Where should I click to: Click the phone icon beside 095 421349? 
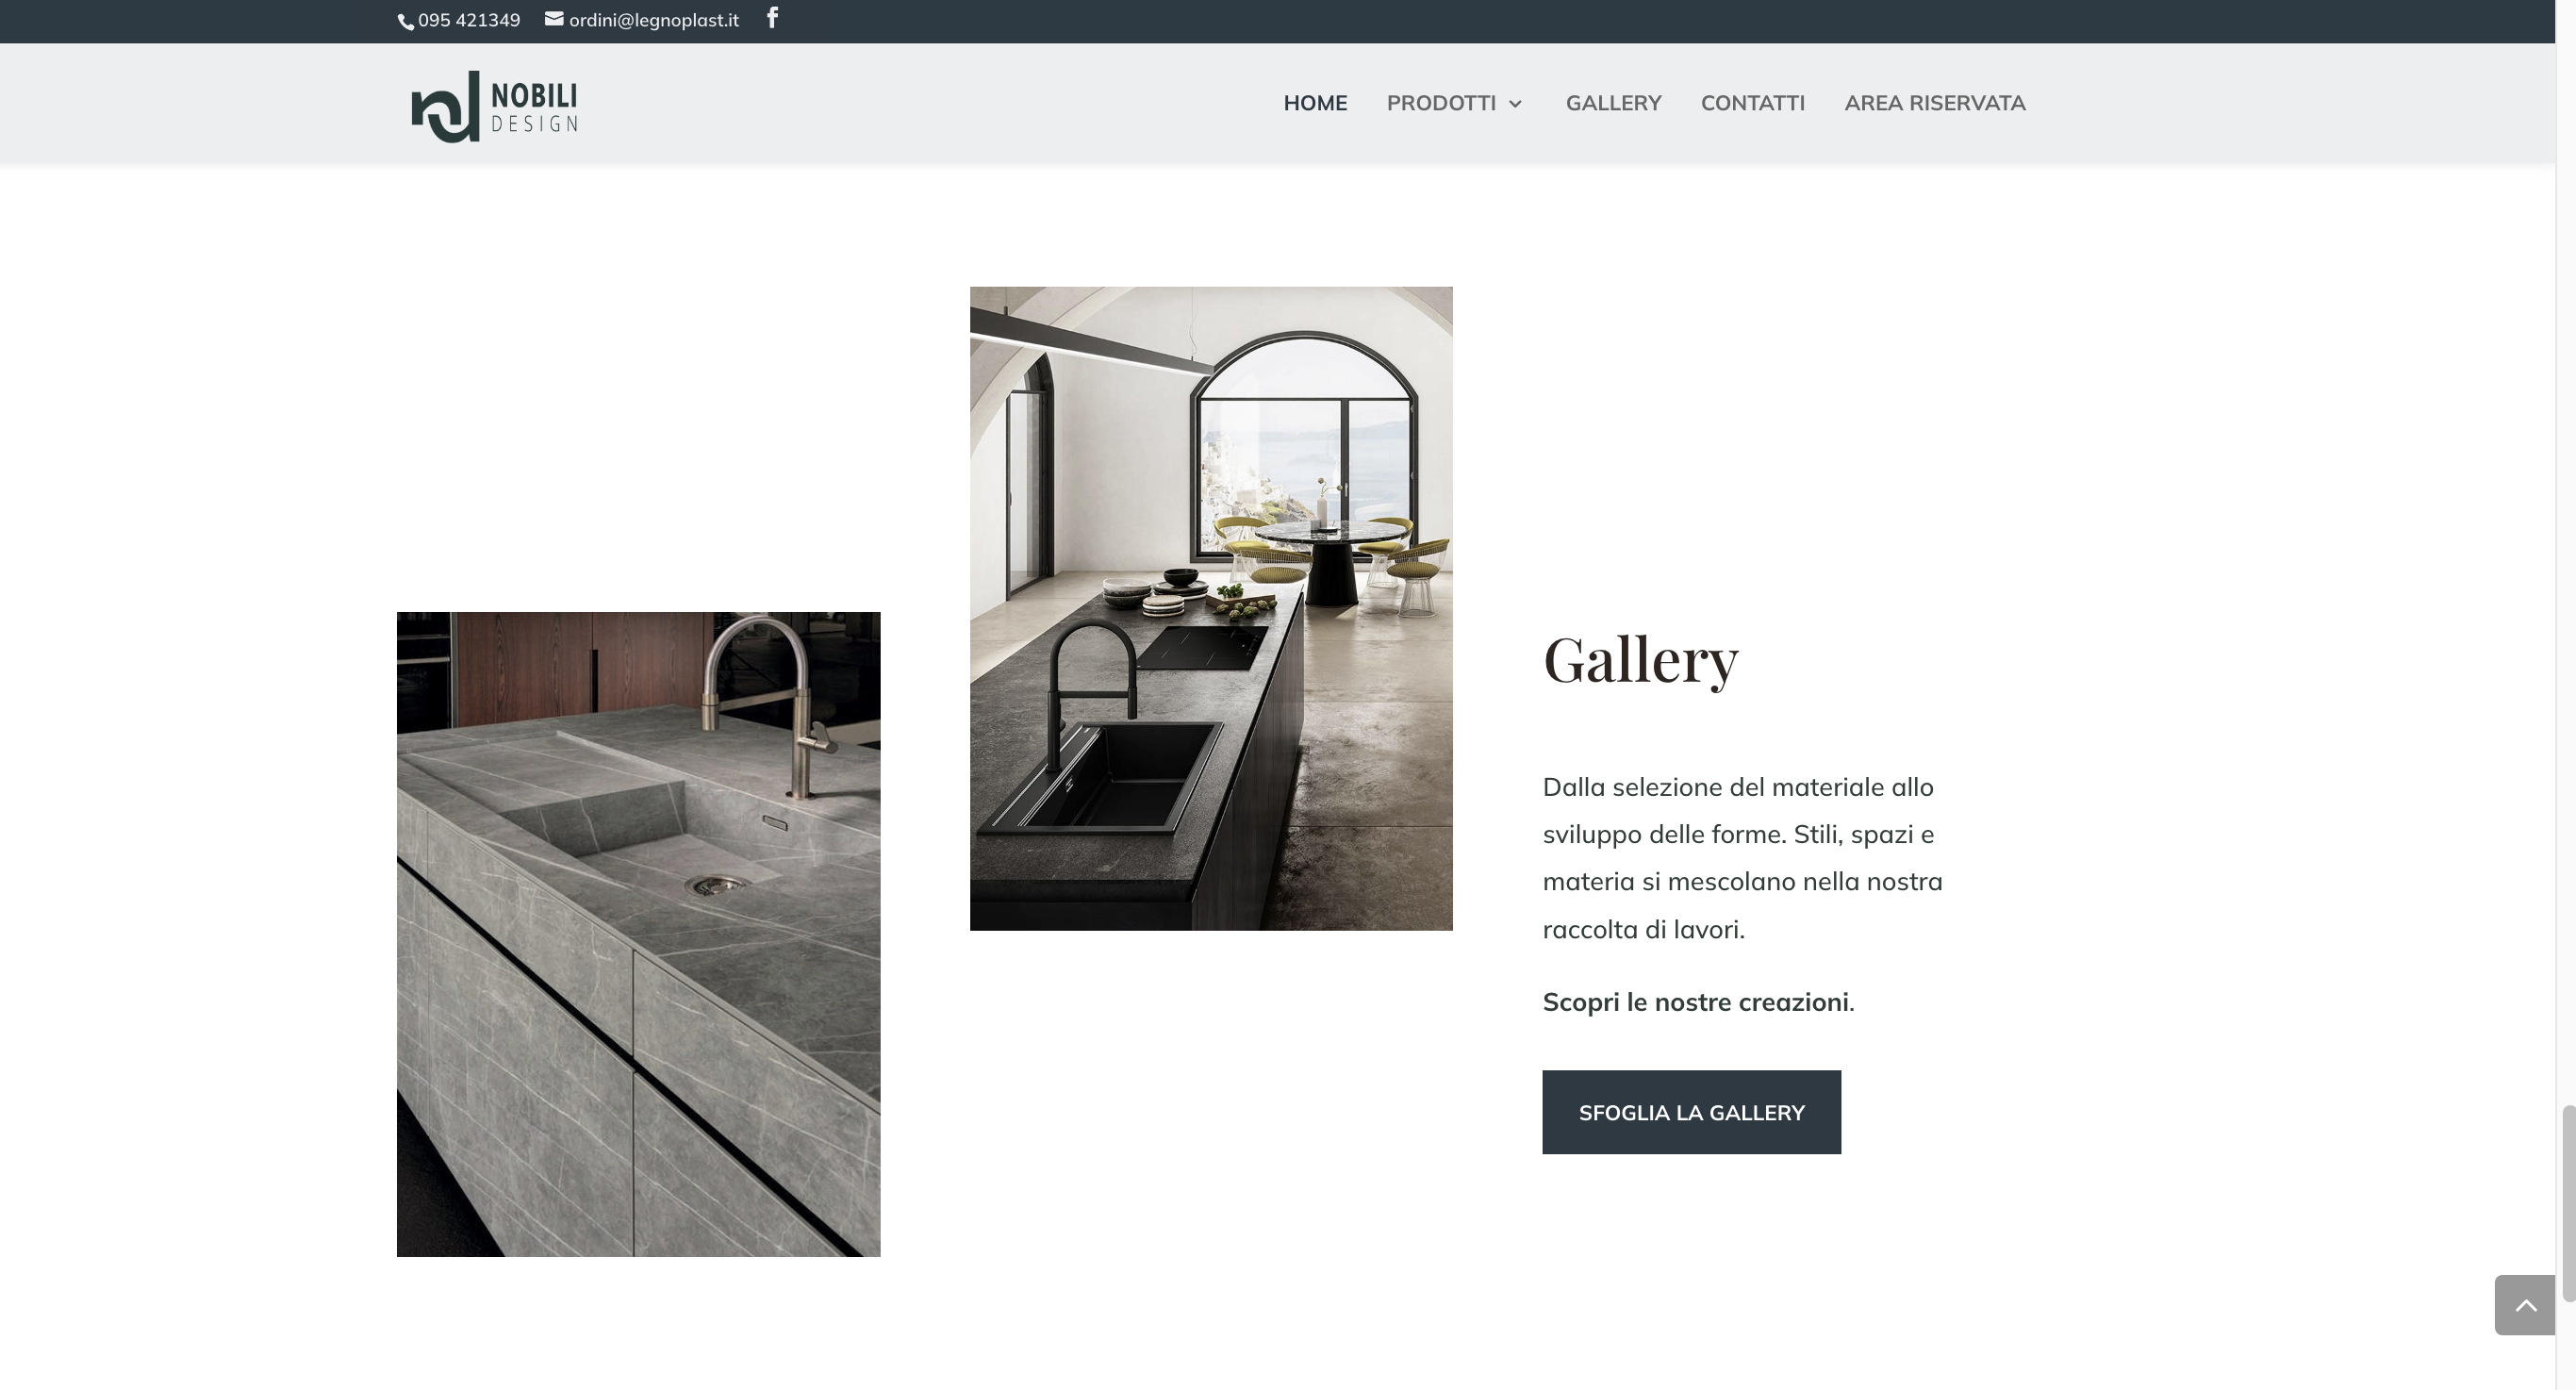pyautogui.click(x=406, y=22)
